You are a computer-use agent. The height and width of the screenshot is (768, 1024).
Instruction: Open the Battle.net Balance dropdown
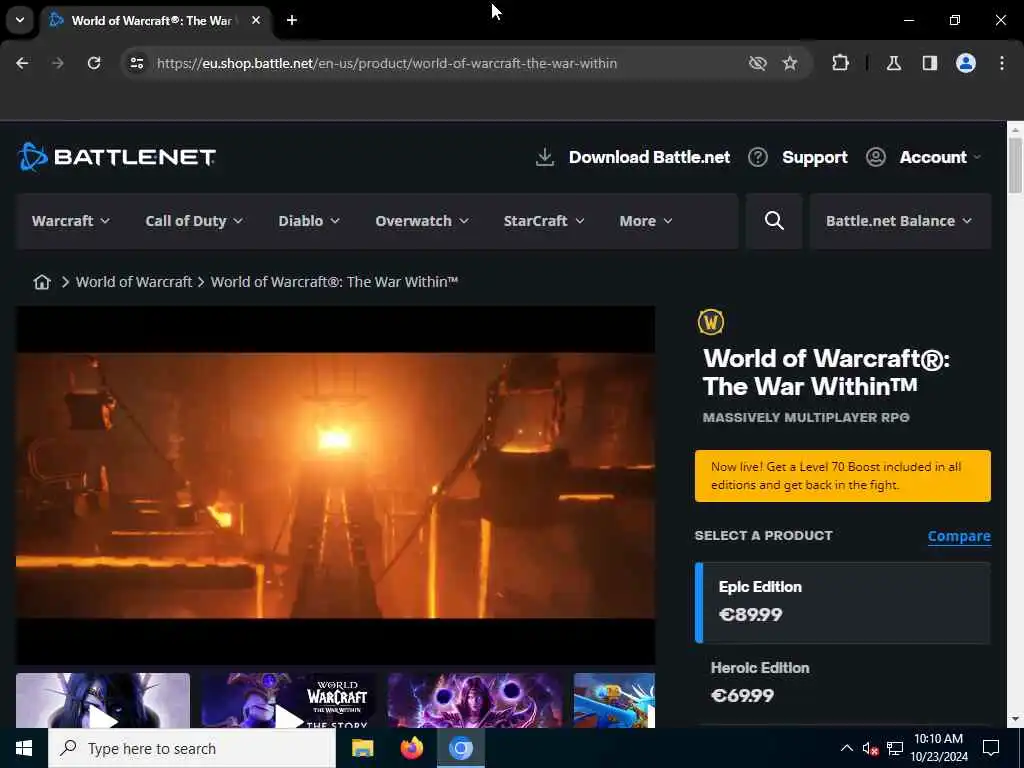900,221
